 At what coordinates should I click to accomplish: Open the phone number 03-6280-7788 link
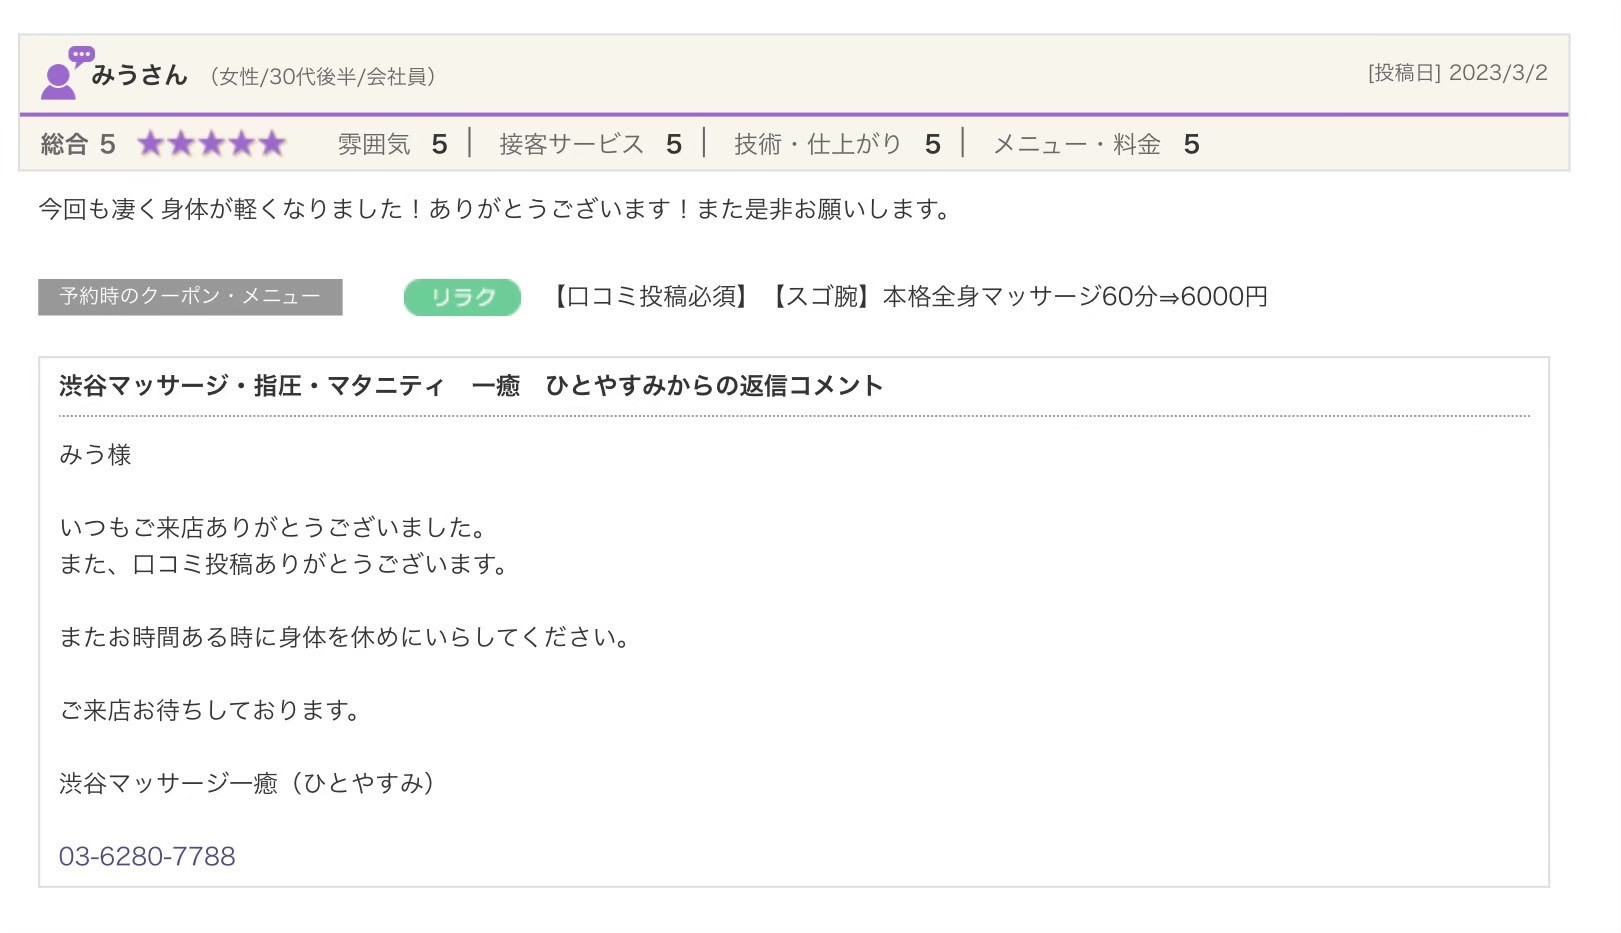point(147,856)
